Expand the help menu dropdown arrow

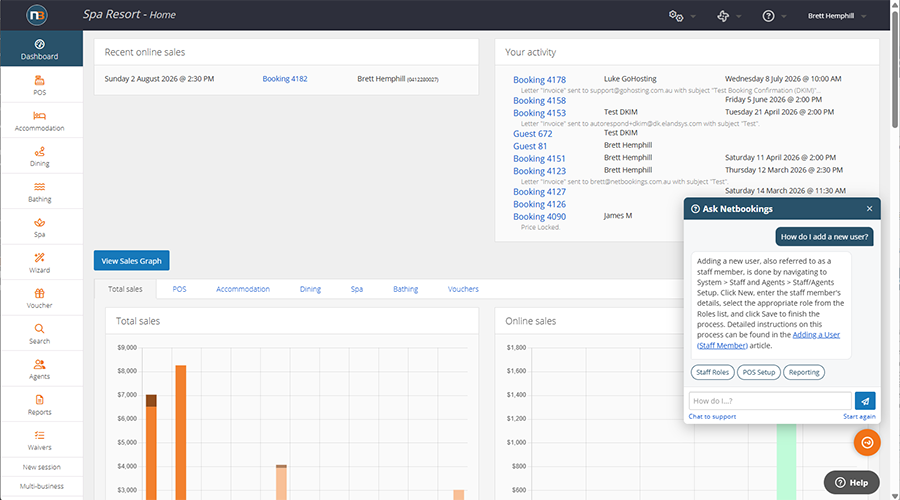point(783,17)
